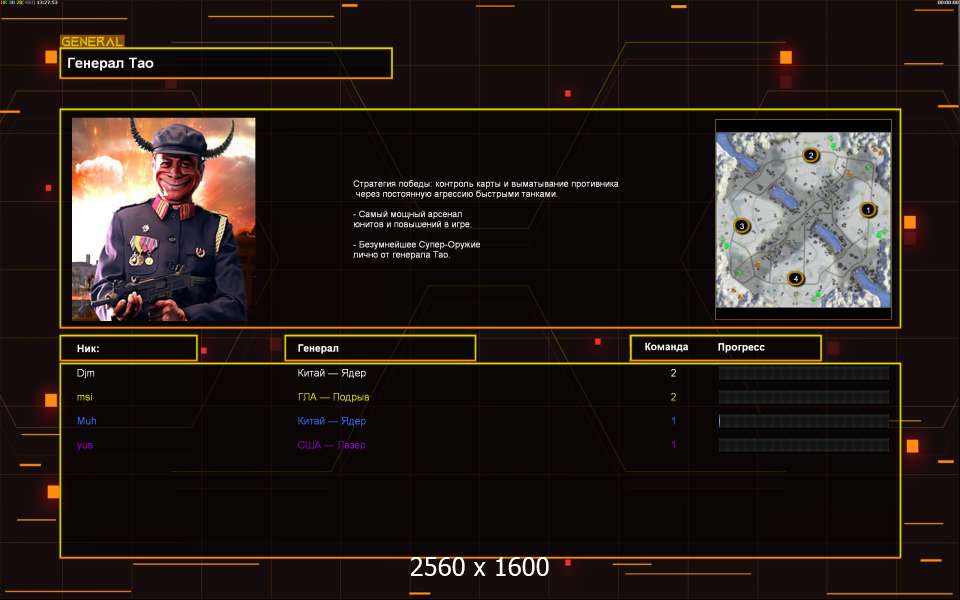This screenshot has height=600, width=960.
Task: Click the 'Прогресс' column header
Action: [741, 347]
